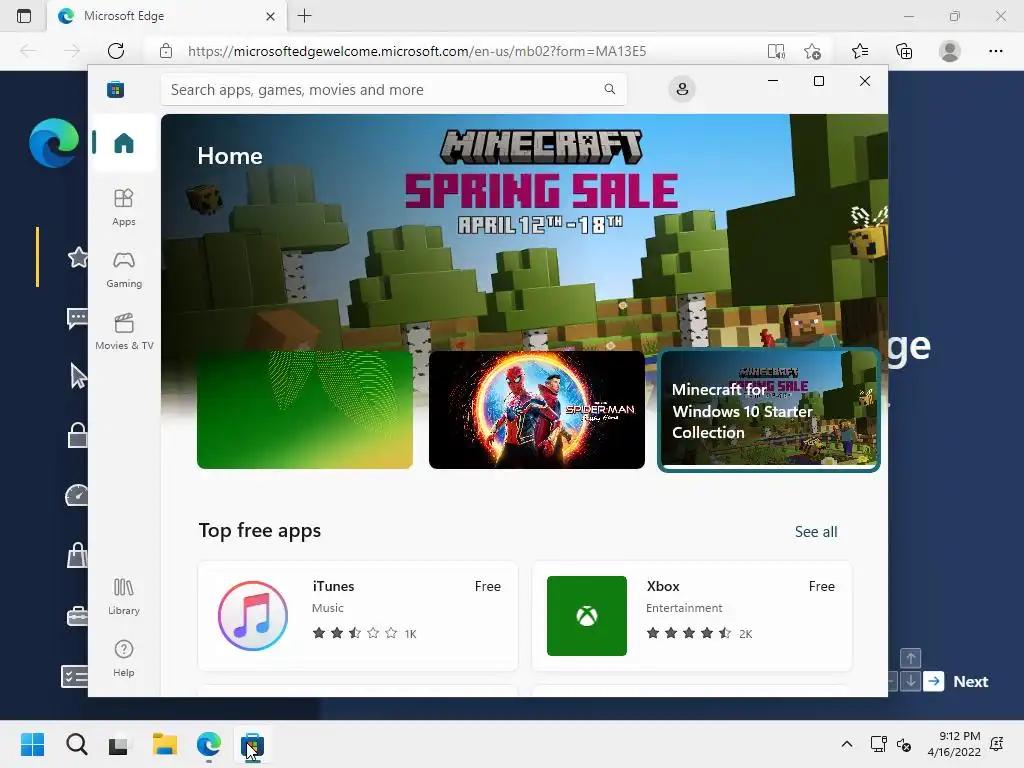
Task: Close the Microsoft Edge tab
Action: tap(270, 16)
